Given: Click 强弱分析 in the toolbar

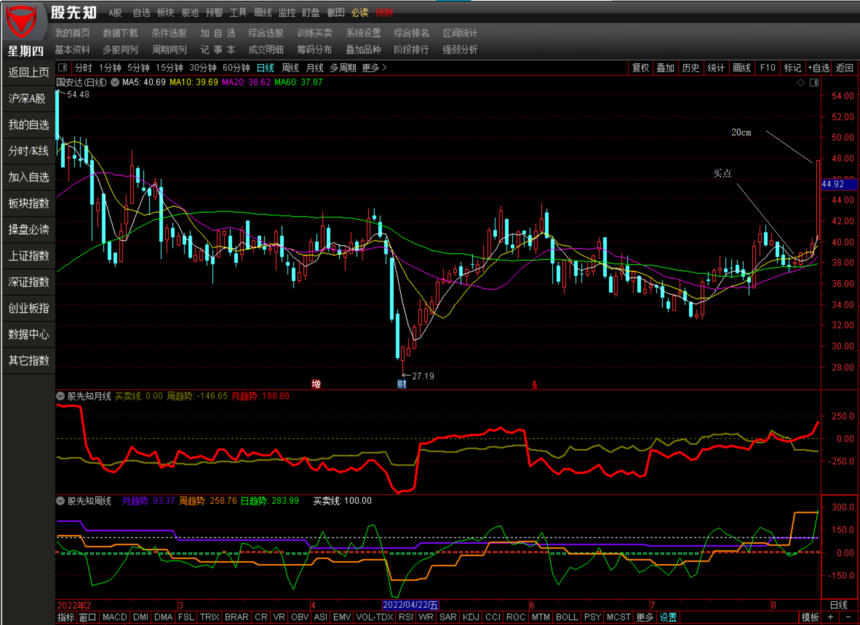Looking at the screenshot, I should (x=460, y=49).
